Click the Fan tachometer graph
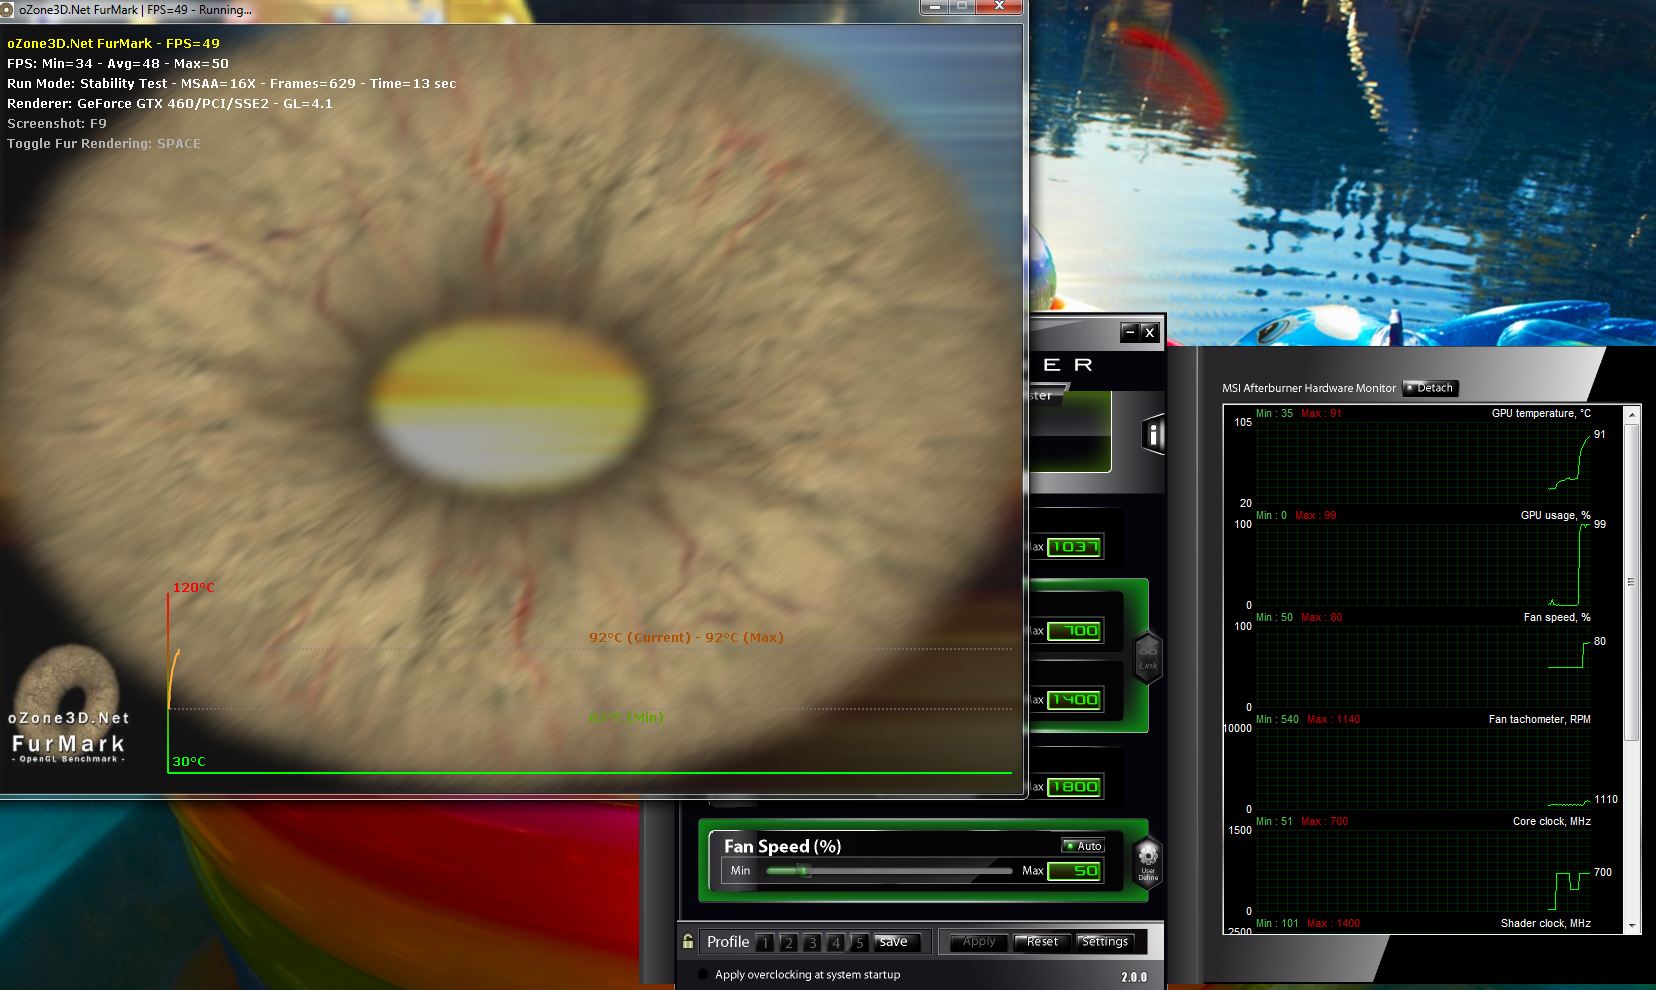 click(x=1422, y=768)
